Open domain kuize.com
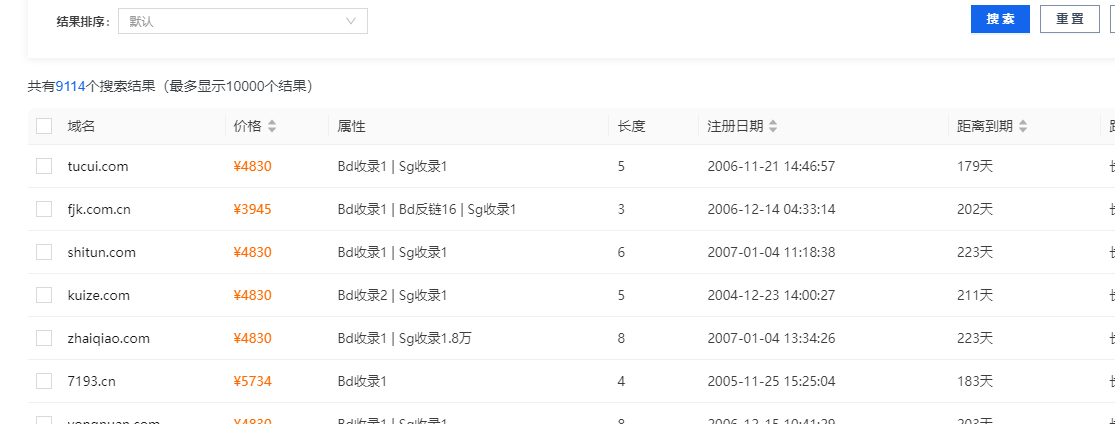The image size is (1115, 424). [99, 295]
